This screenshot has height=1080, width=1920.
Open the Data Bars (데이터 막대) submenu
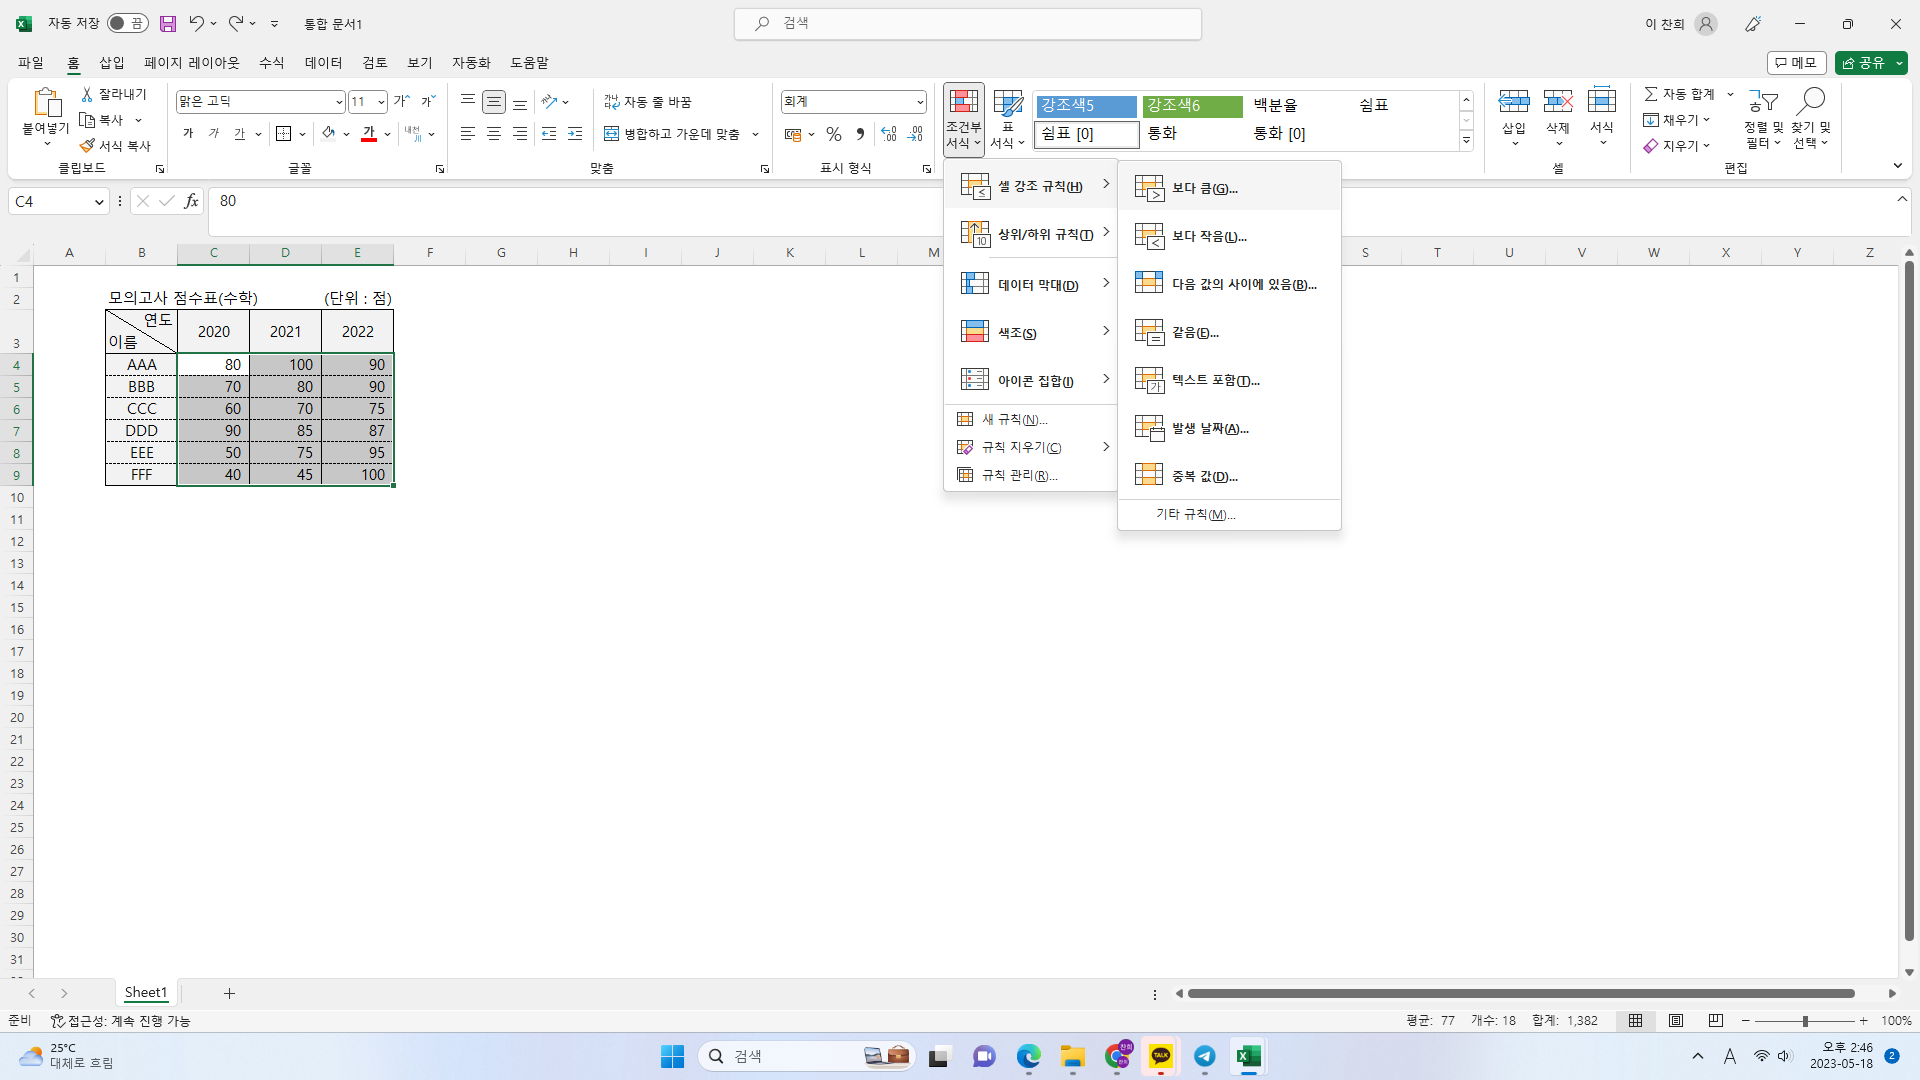pyautogui.click(x=1036, y=285)
